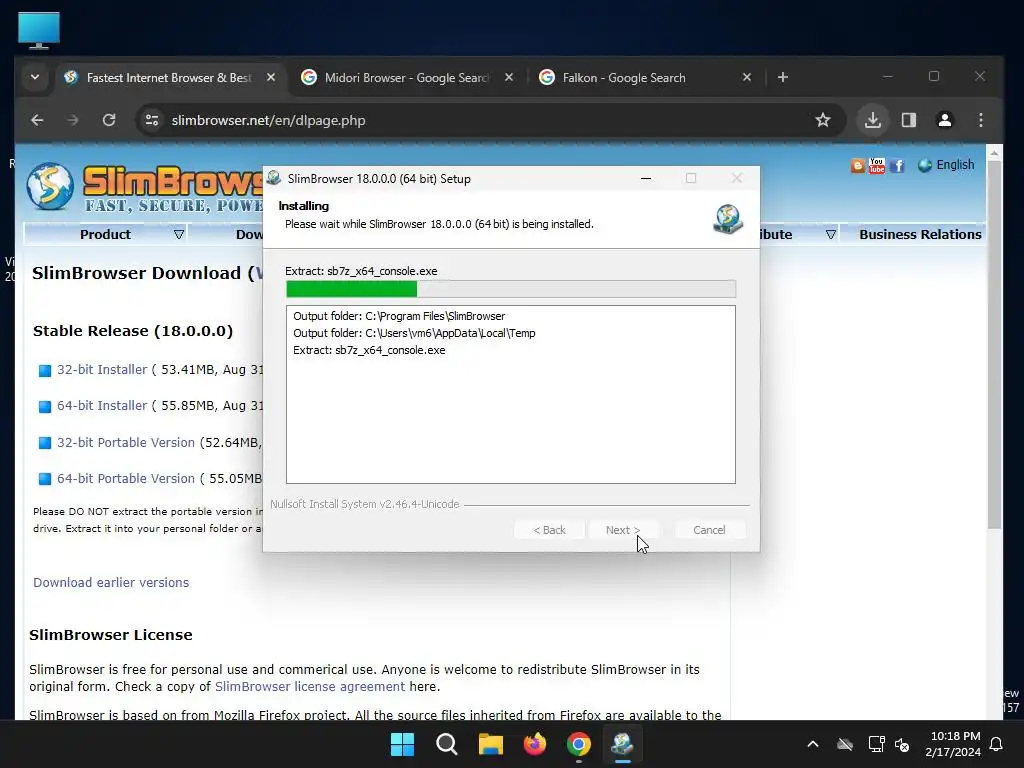The width and height of the screenshot is (1024, 768).
Task: Bookmark this page with the star icon
Action: pyautogui.click(x=823, y=120)
